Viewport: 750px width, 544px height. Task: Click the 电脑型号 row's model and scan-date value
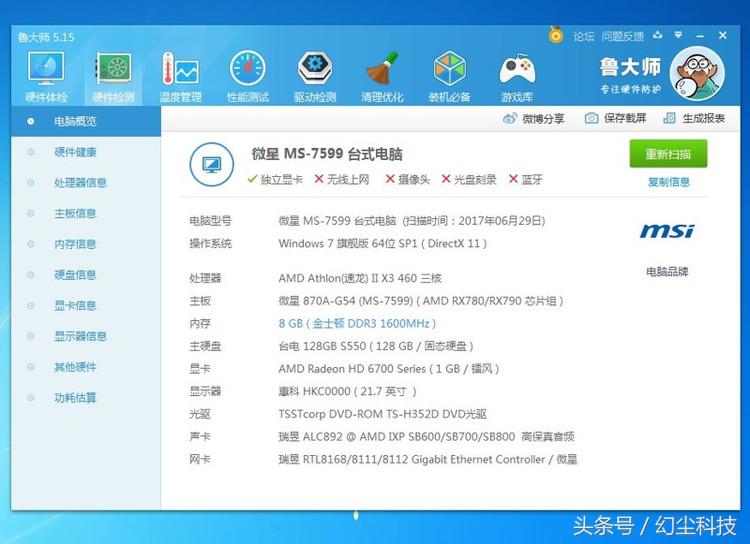pyautogui.click(x=412, y=221)
